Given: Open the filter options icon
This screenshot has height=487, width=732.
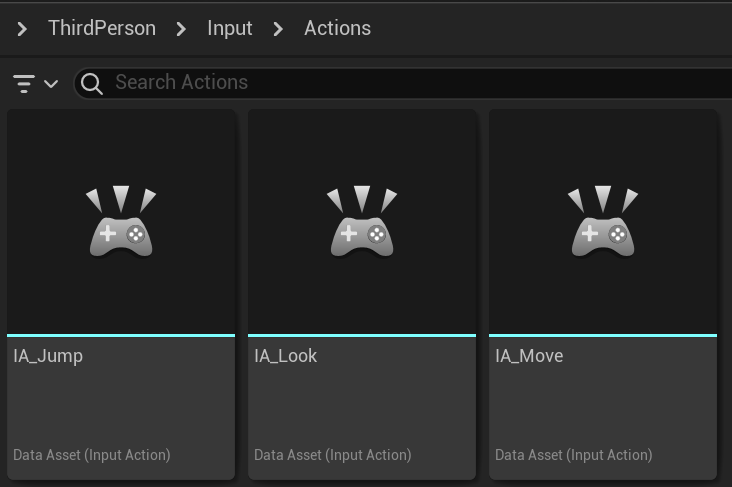Looking at the screenshot, I should coord(24,84).
